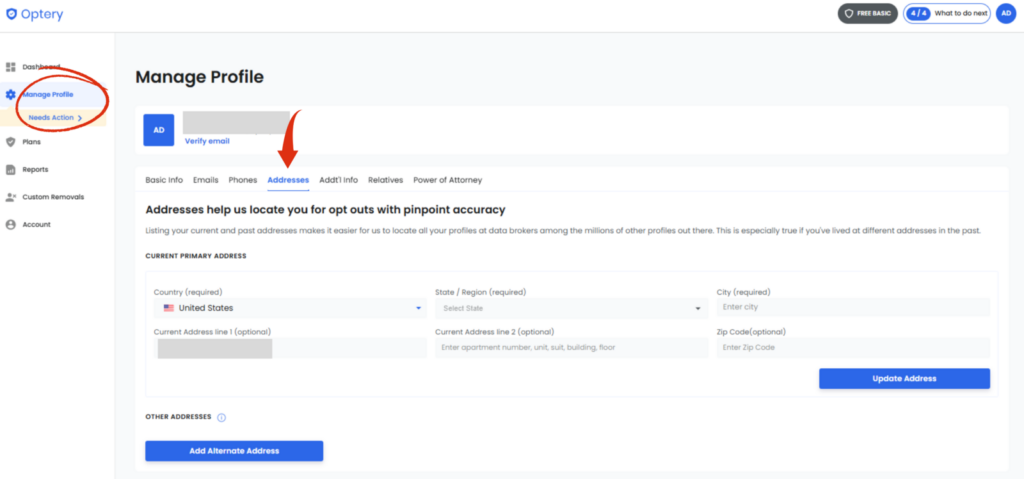Focus the Current Address line 1 field
1024x479 pixels.
[x=290, y=348]
